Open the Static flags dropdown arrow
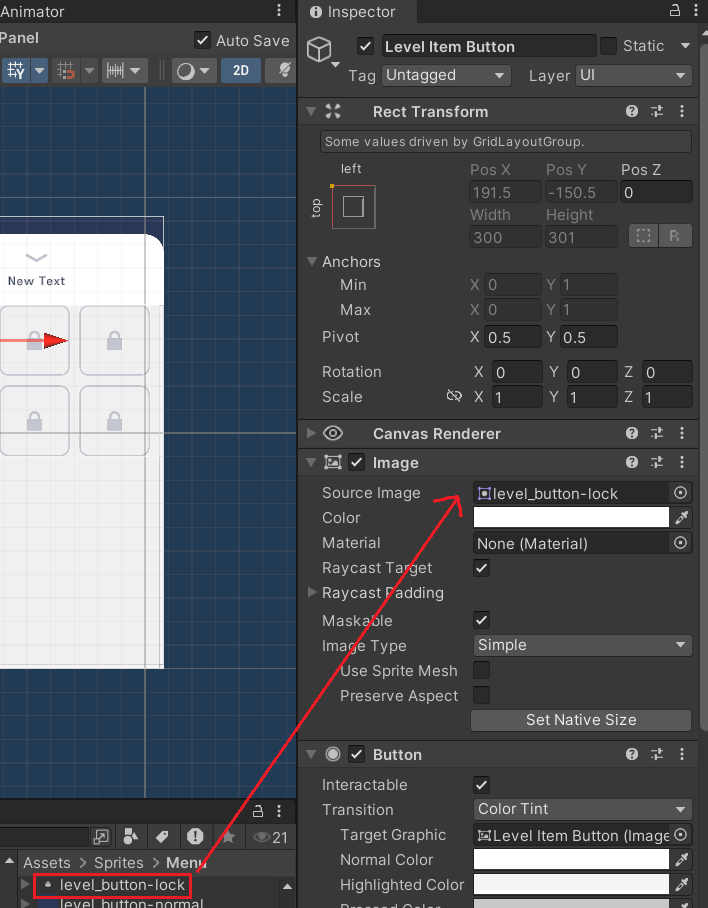This screenshot has height=908, width=708. tap(685, 46)
